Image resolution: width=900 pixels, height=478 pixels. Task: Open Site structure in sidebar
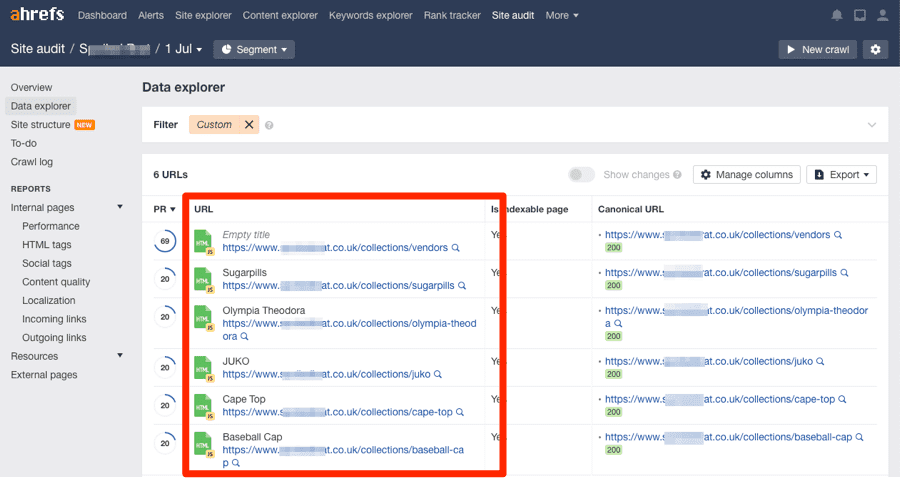40,125
